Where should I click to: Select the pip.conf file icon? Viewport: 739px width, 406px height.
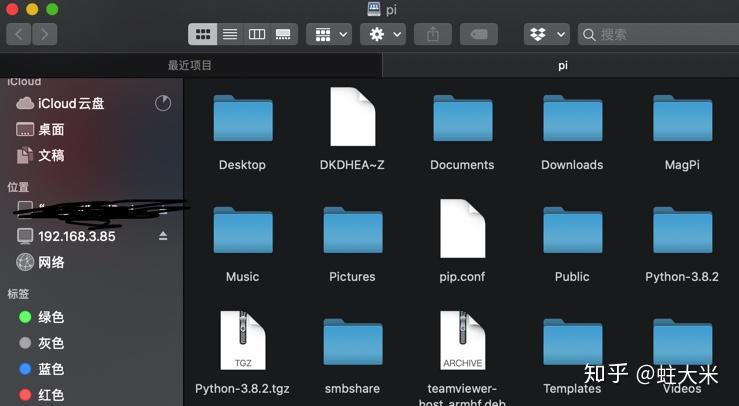pos(462,228)
